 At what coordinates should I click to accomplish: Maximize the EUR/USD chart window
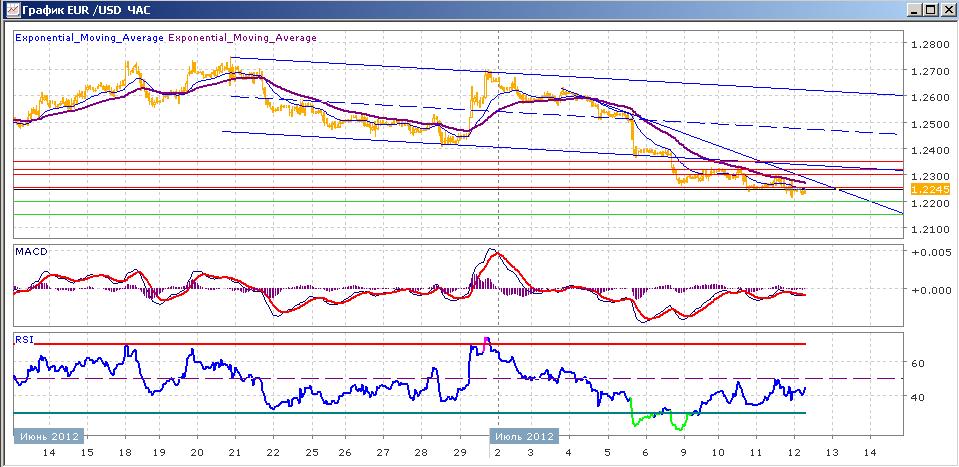pyautogui.click(x=930, y=10)
